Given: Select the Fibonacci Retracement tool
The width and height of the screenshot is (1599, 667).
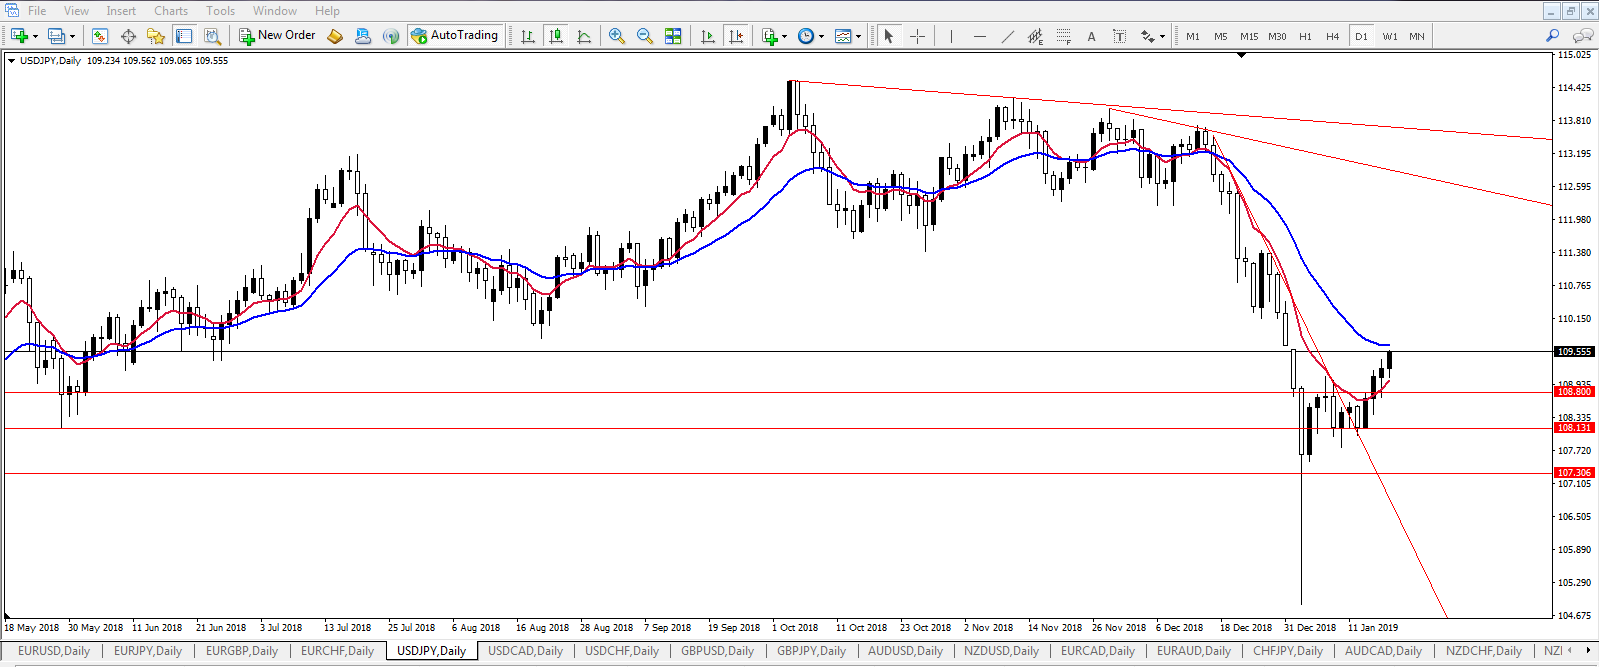Looking at the screenshot, I should coord(1063,36).
